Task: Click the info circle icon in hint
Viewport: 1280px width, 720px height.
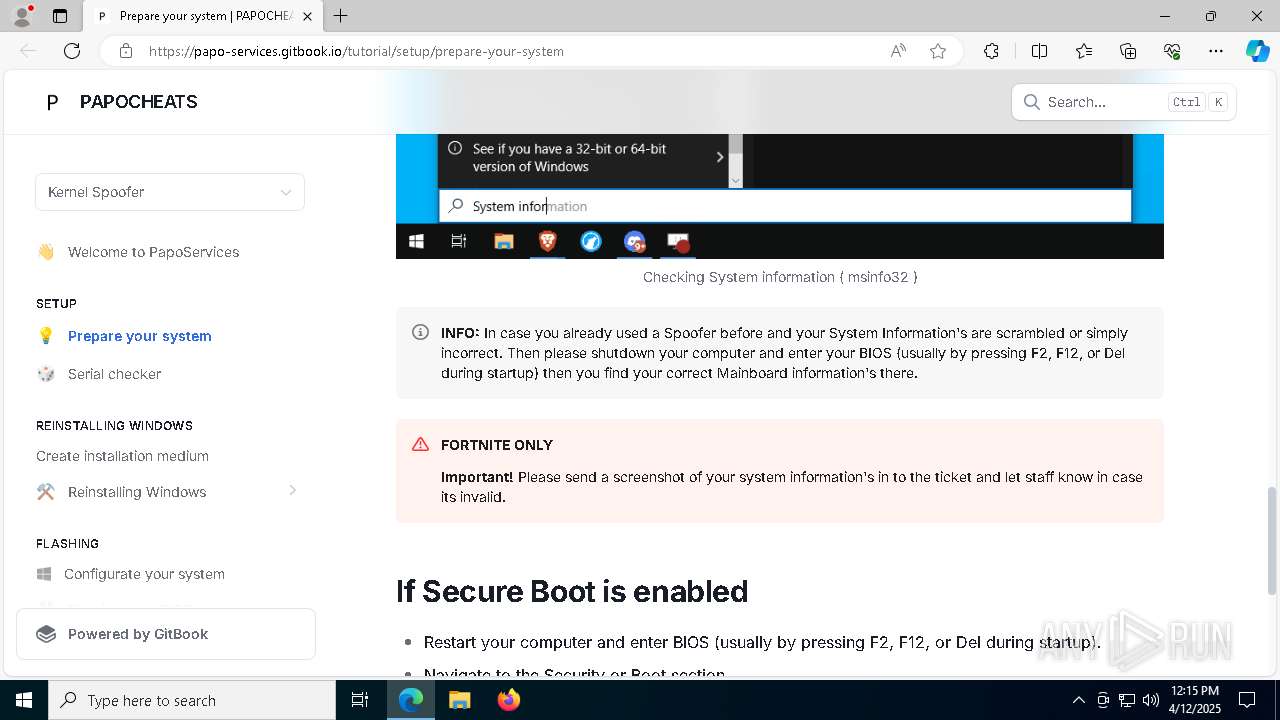Action: pos(420,333)
